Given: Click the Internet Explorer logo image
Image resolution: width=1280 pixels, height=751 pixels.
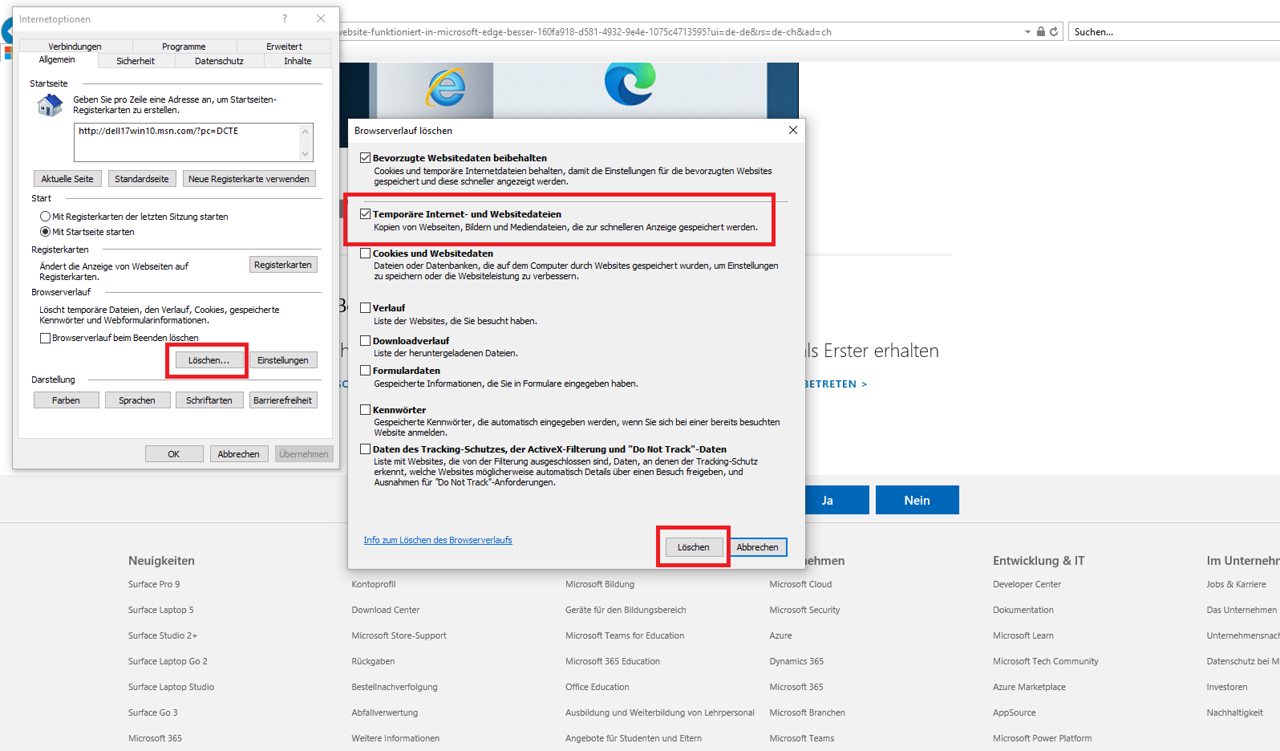Looking at the screenshot, I should [x=445, y=88].
